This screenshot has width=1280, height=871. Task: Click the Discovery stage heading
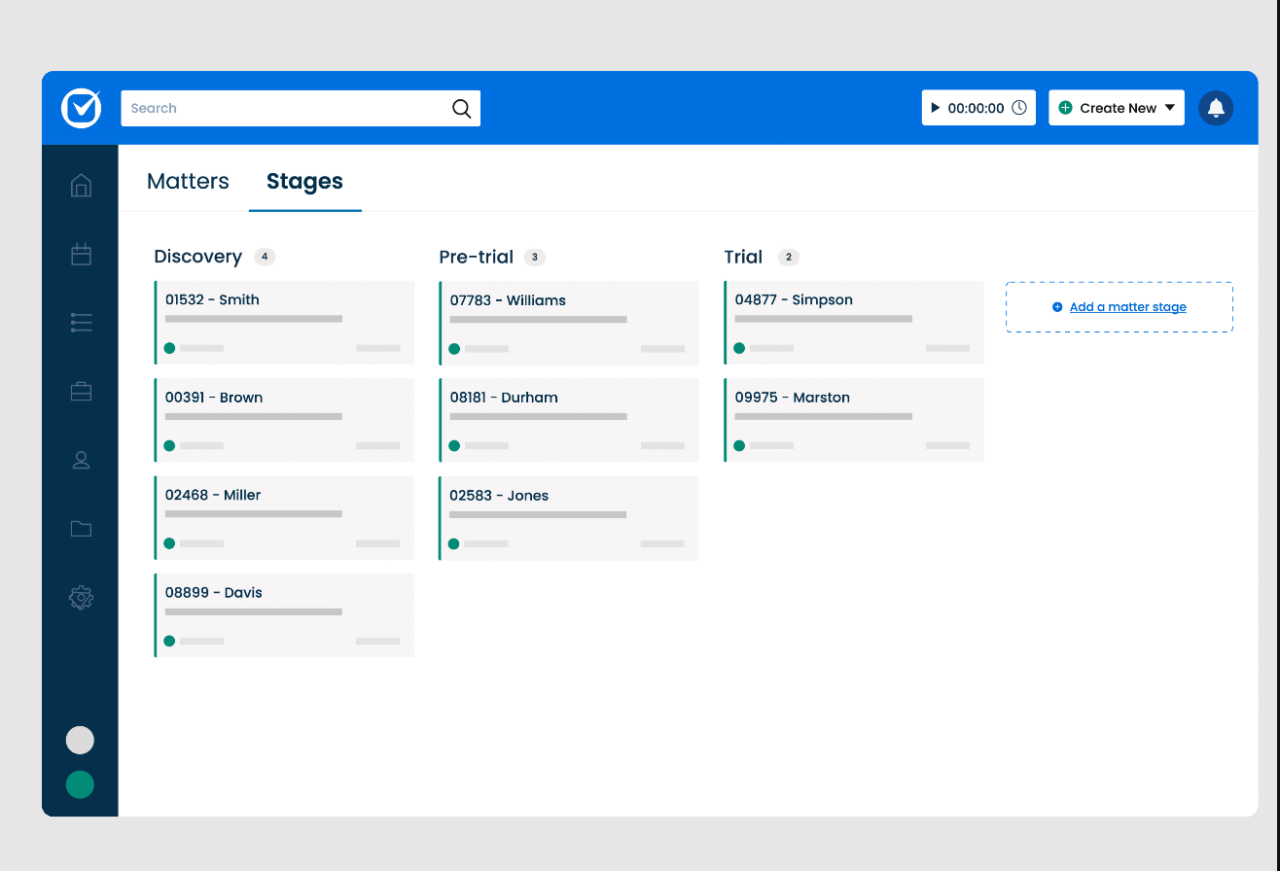[x=198, y=257]
